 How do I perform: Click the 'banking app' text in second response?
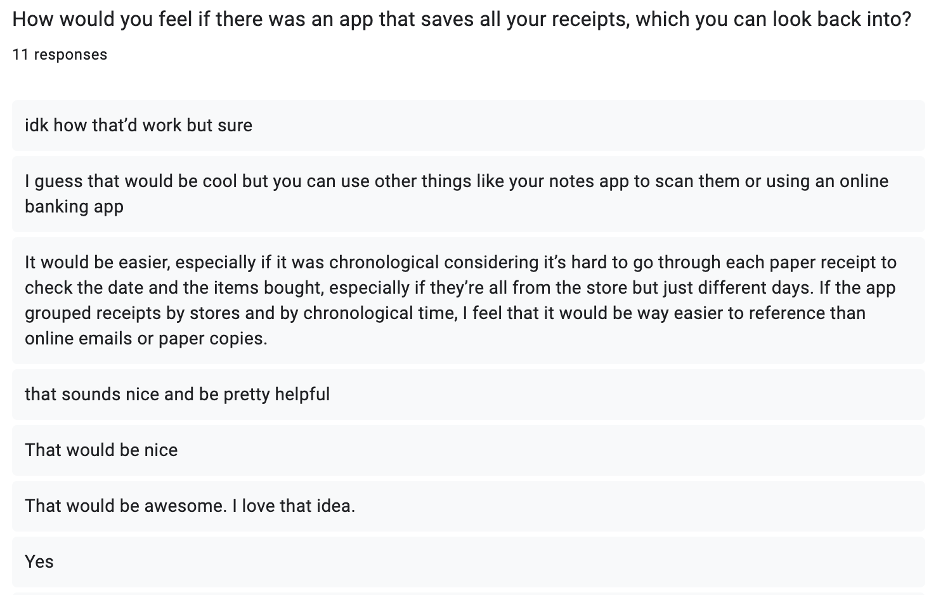tap(74, 207)
